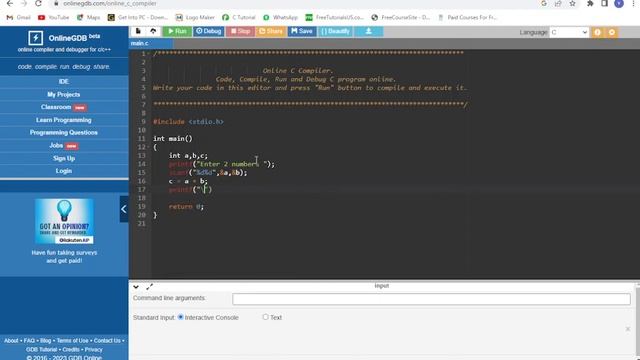Viewport: 640px width, 360px height.
Task: Open Programming Questions in sidebar
Action: [x=64, y=133]
